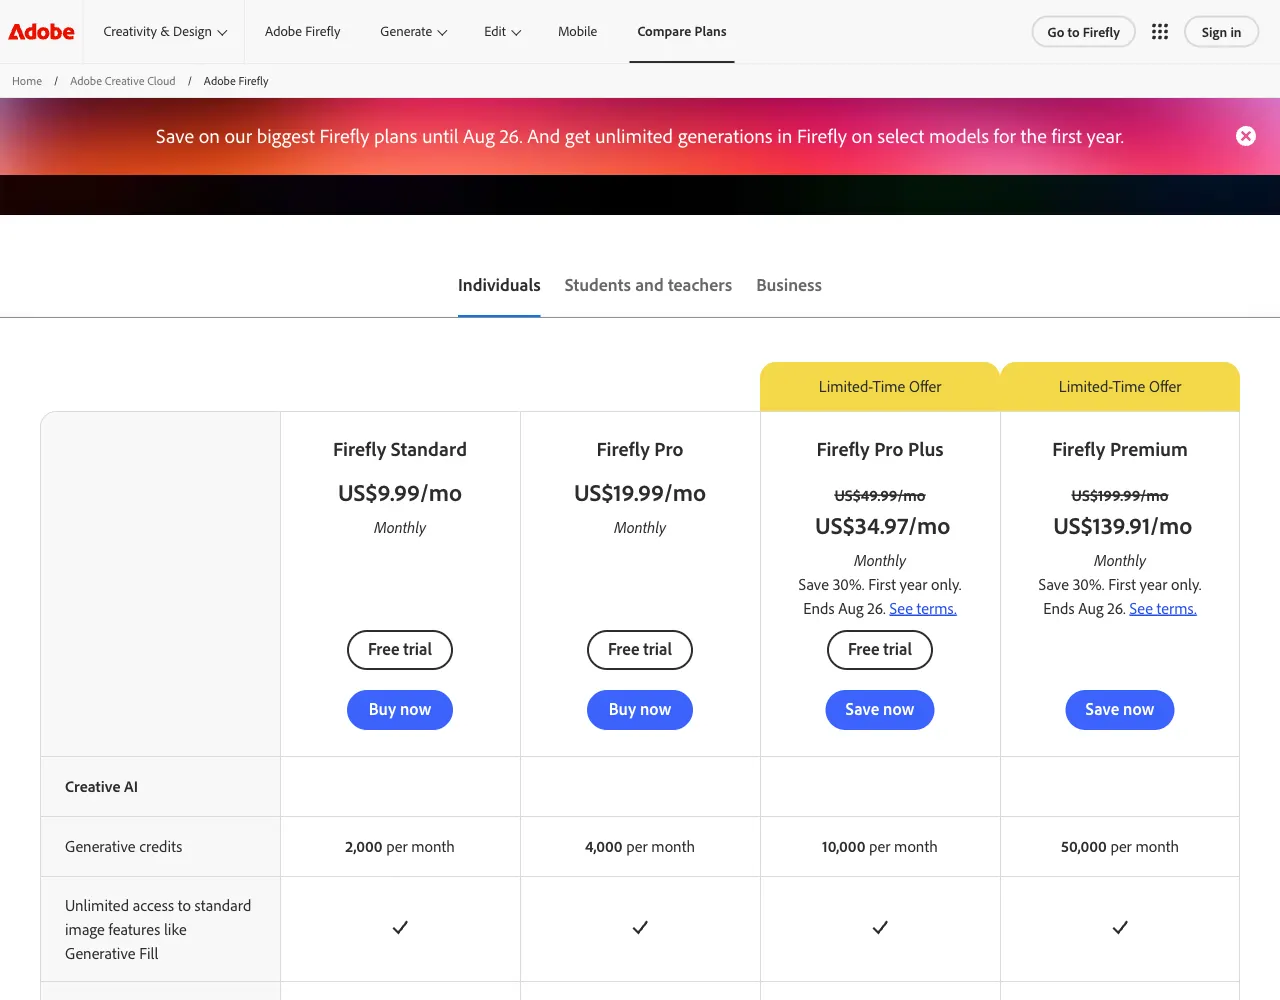
Task: Click the US$139.91/mo price
Action: click(x=1122, y=526)
